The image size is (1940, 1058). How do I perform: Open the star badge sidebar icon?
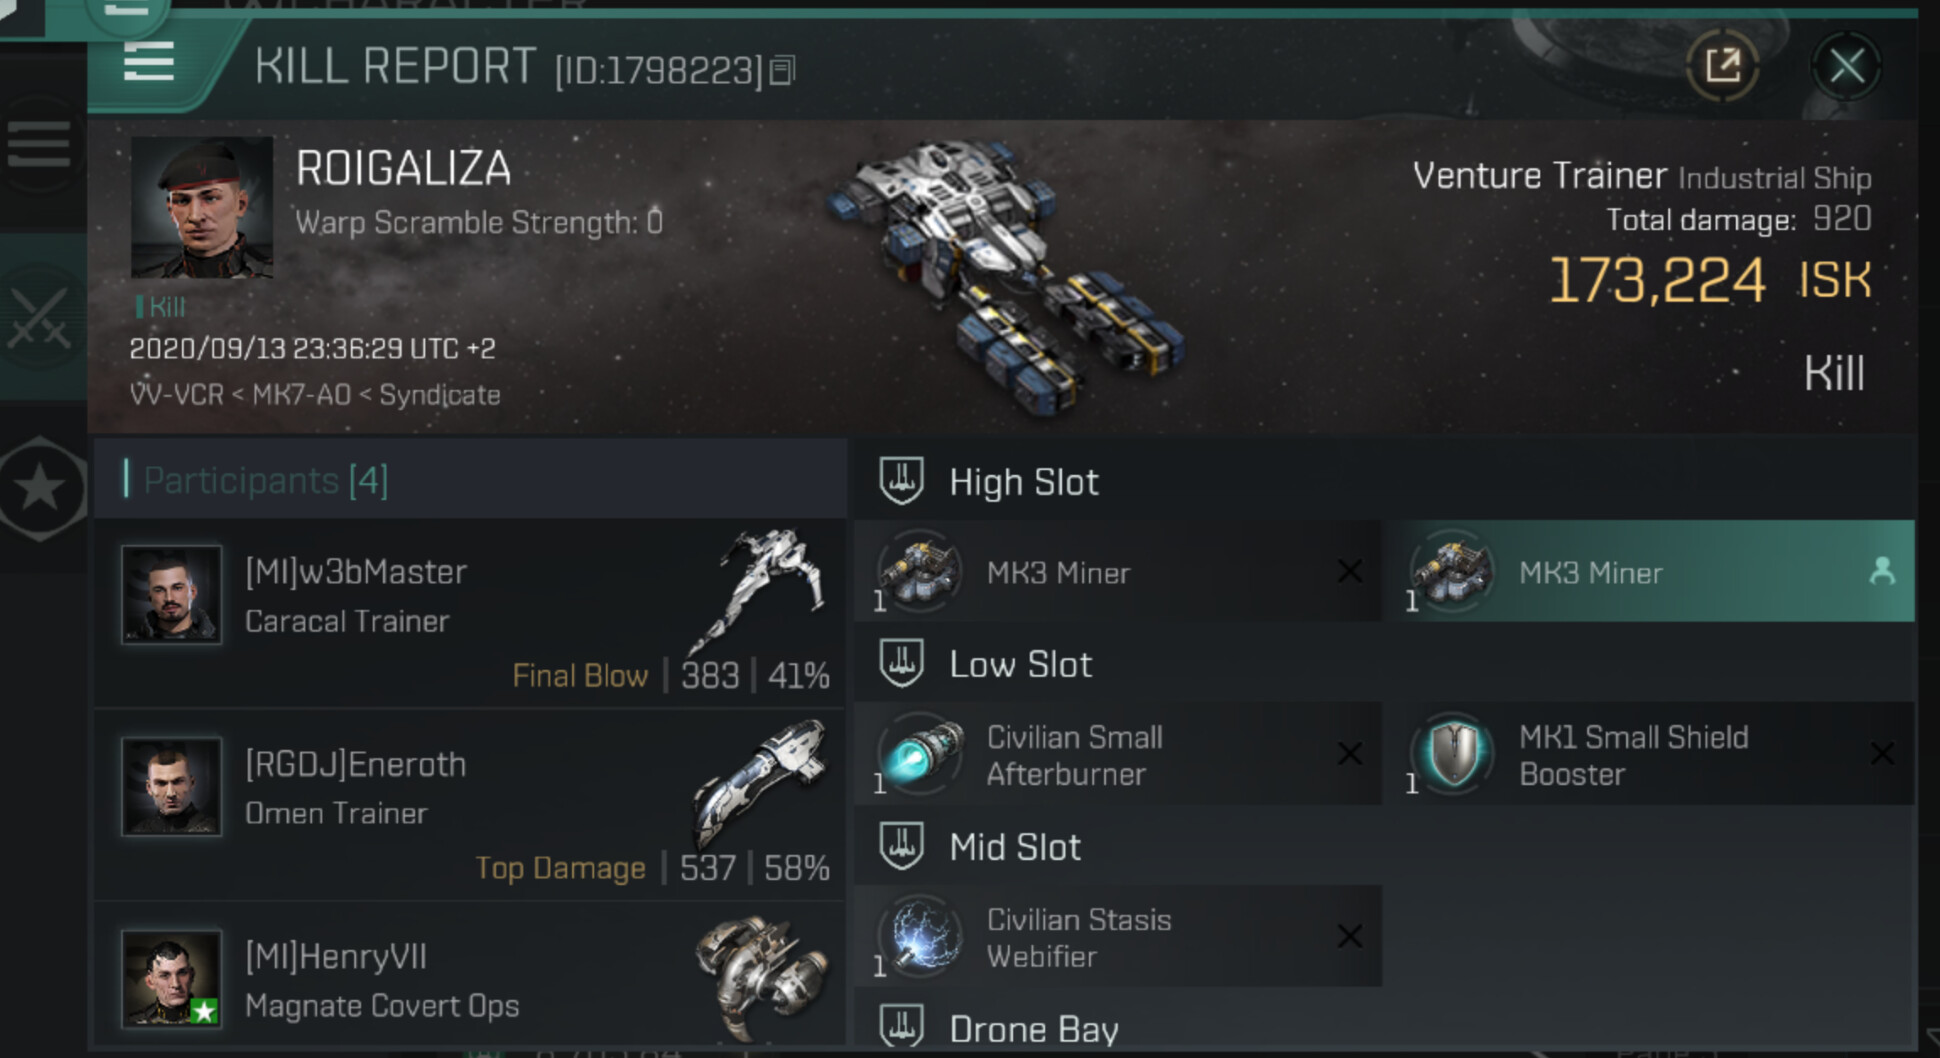tap(41, 488)
